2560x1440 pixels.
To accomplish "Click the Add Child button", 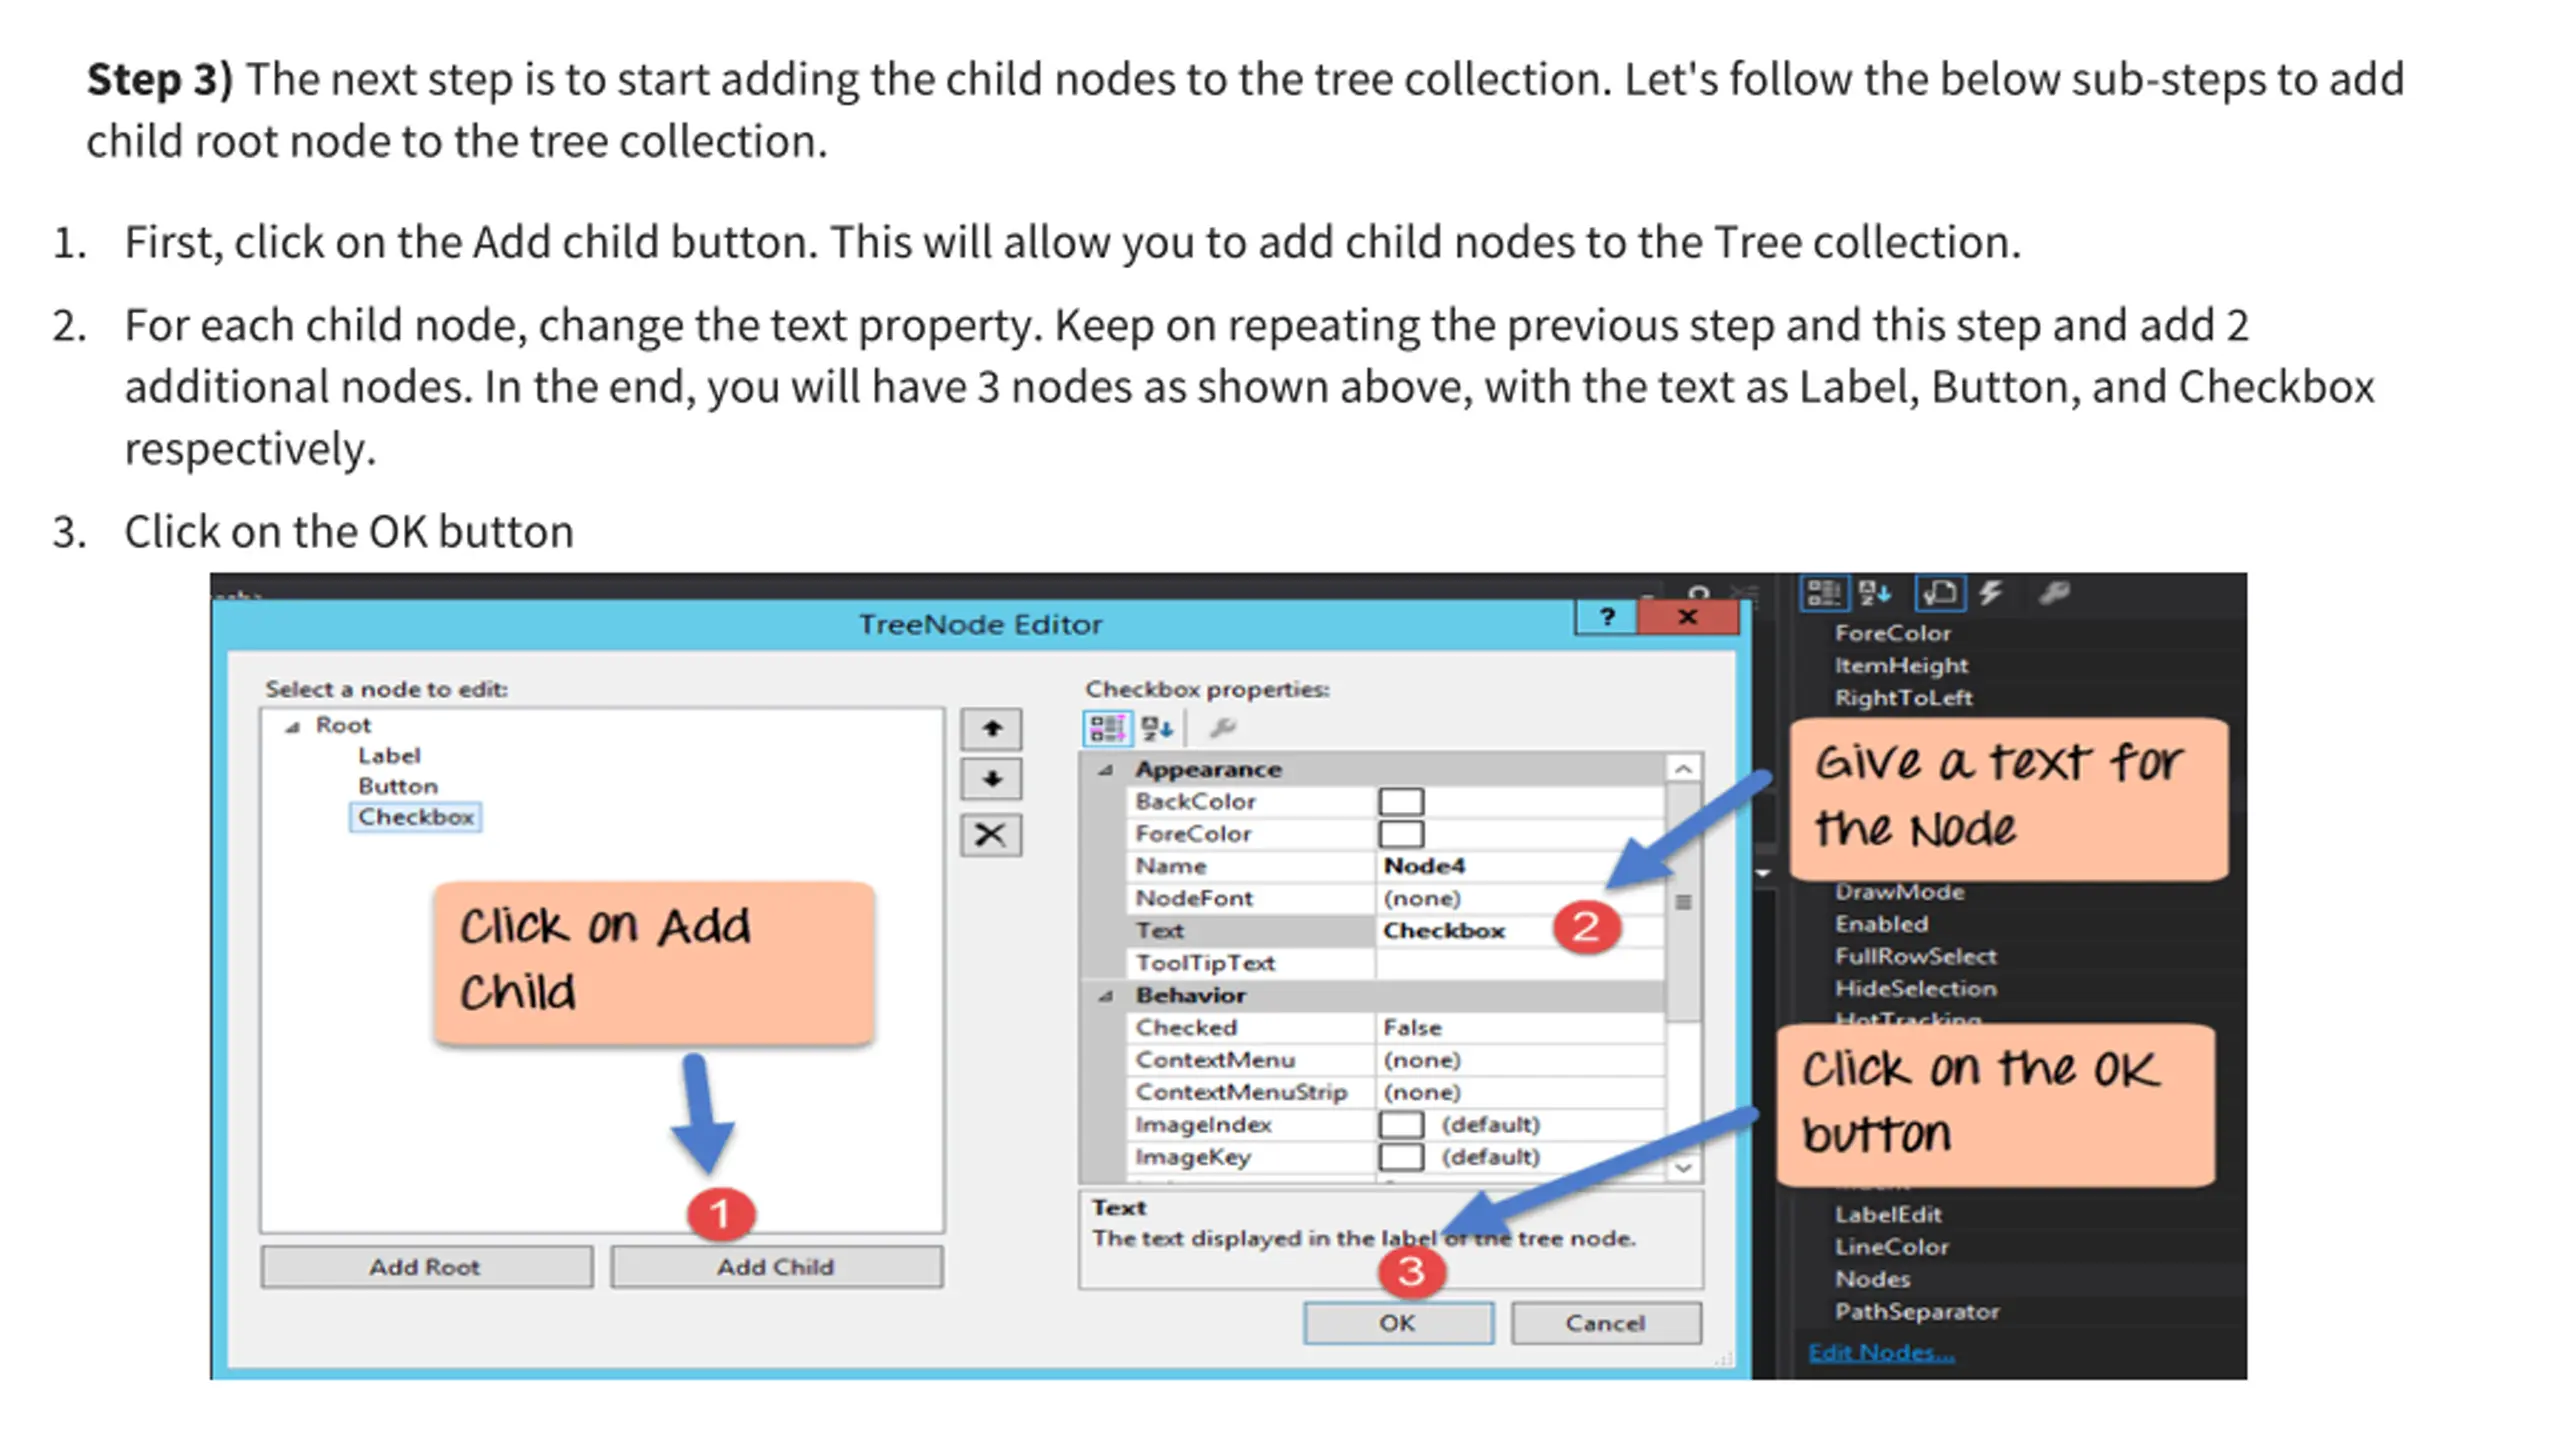I will pos(776,1267).
